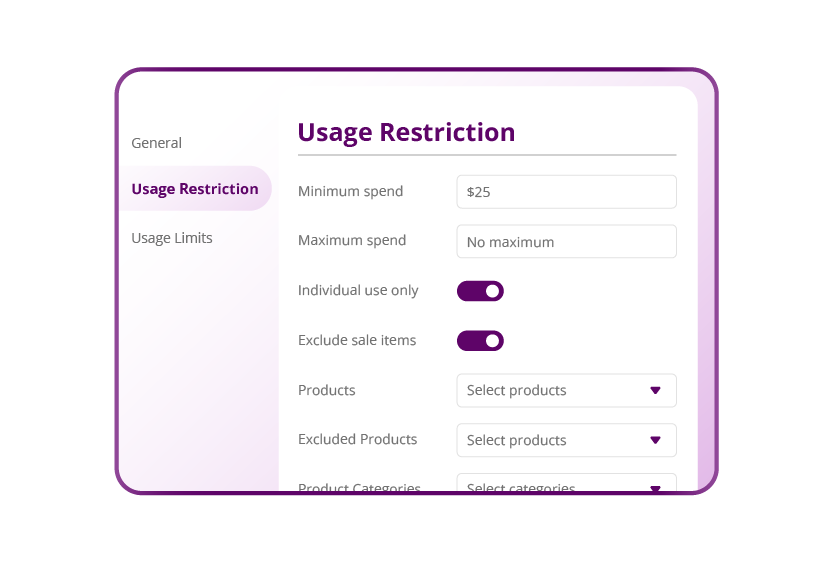Click the Maximum spend input field
834x563 pixels.
(x=566, y=241)
